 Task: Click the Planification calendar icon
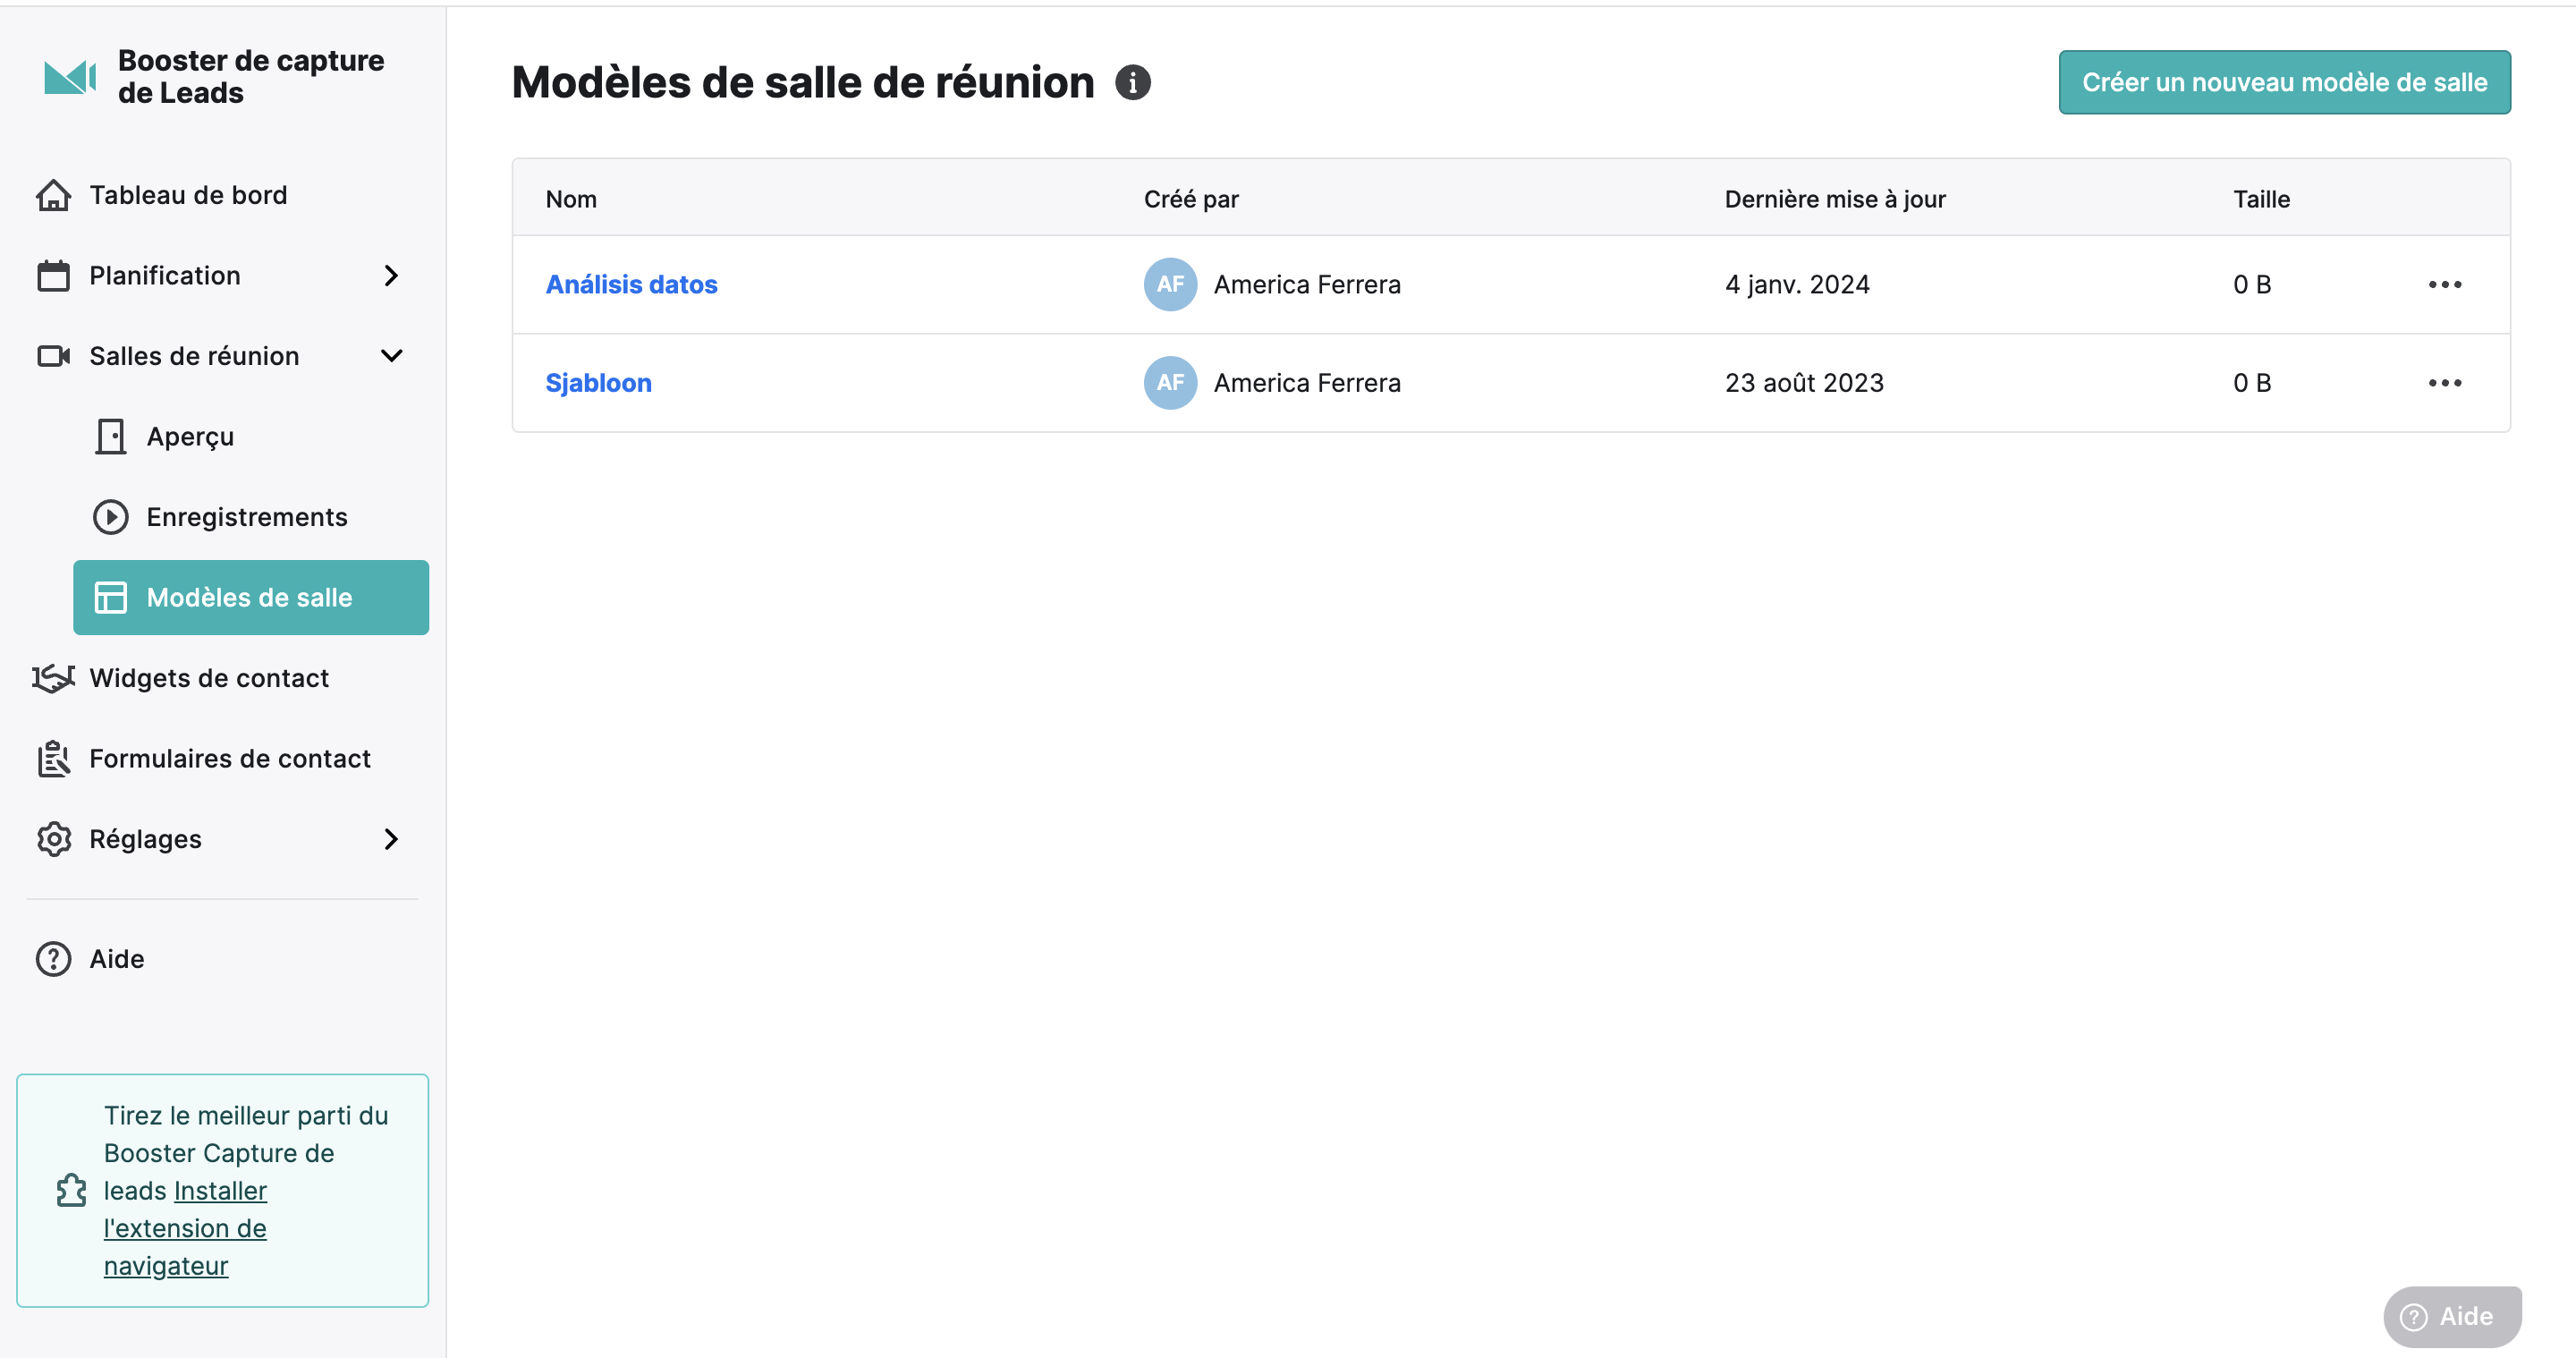[x=54, y=275]
